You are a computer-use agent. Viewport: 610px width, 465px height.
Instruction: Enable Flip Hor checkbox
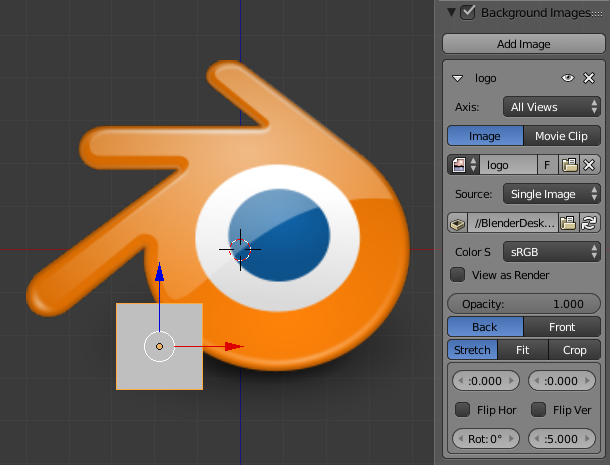(462, 409)
